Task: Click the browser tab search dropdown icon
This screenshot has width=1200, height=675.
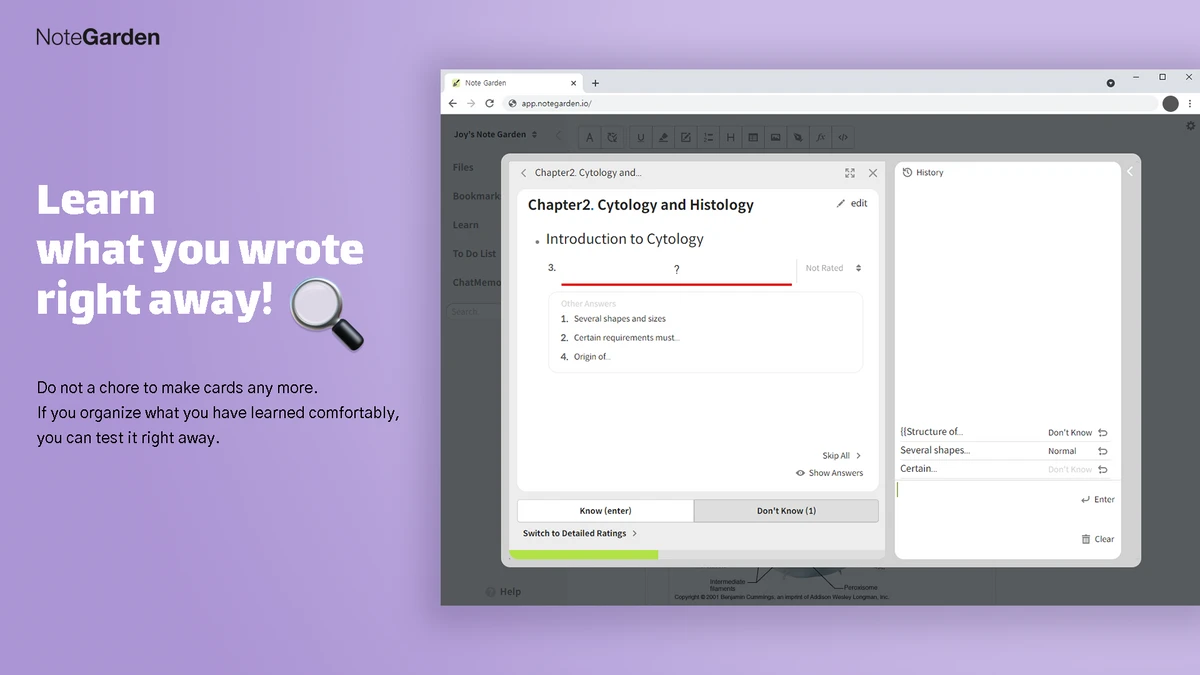Action: pyautogui.click(x=1110, y=83)
